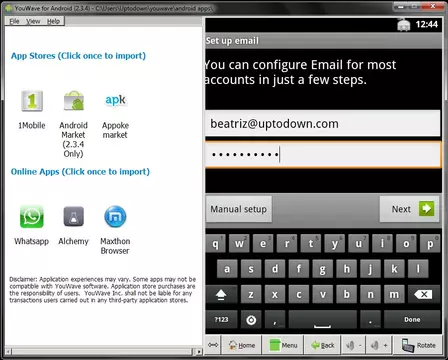Import the Maxthon Browser app
Image resolution: width=448 pixels, height=360 pixels.
(x=115, y=217)
